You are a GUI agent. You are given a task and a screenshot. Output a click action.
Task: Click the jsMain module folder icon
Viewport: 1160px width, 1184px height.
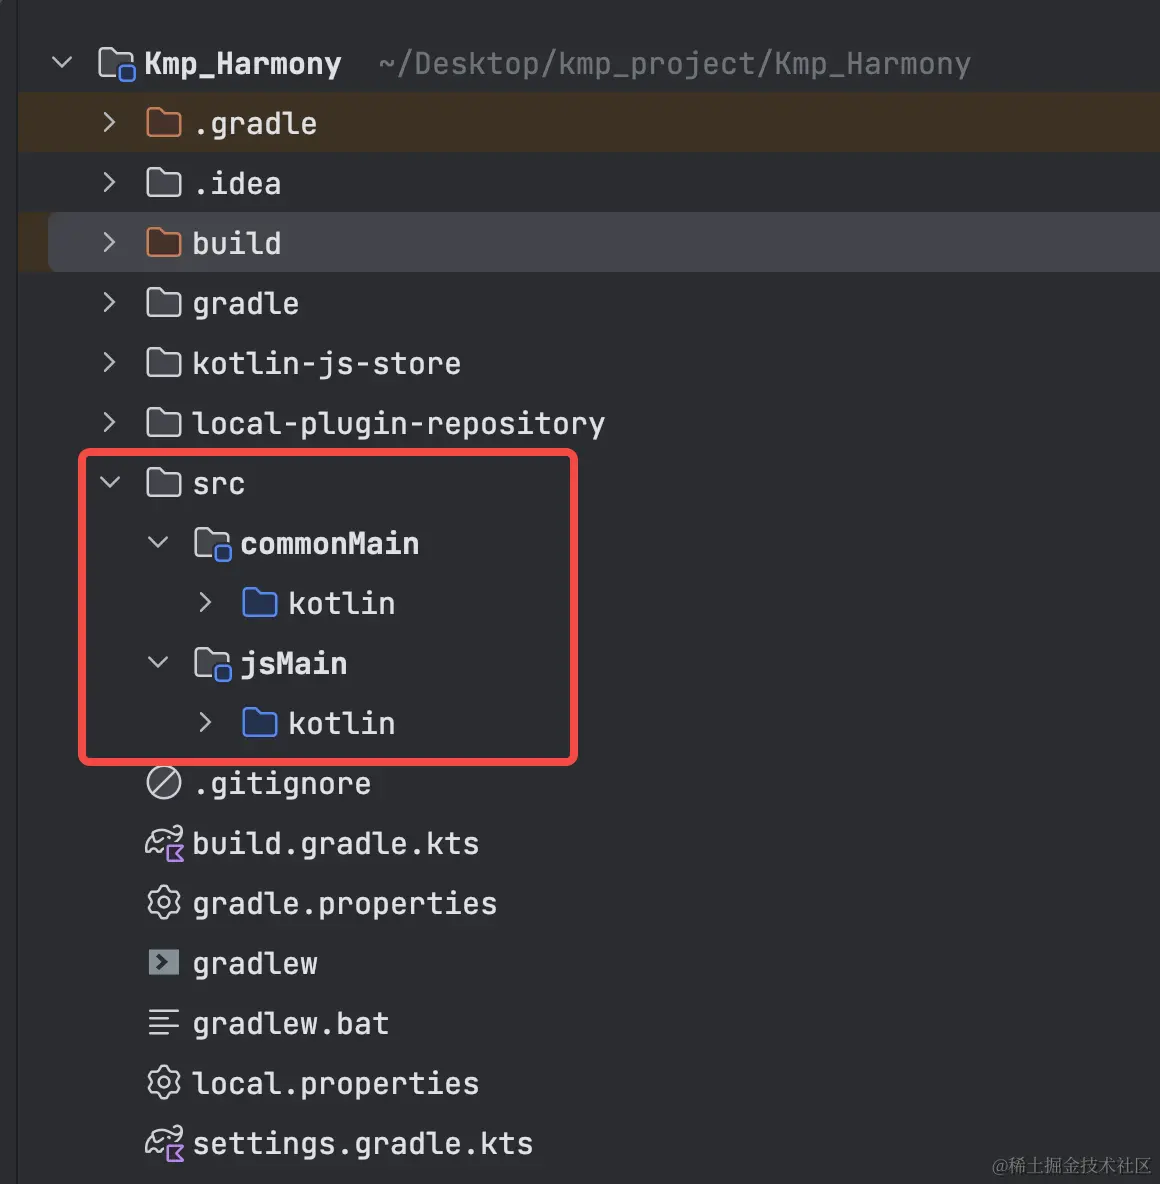(x=212, y=664)
